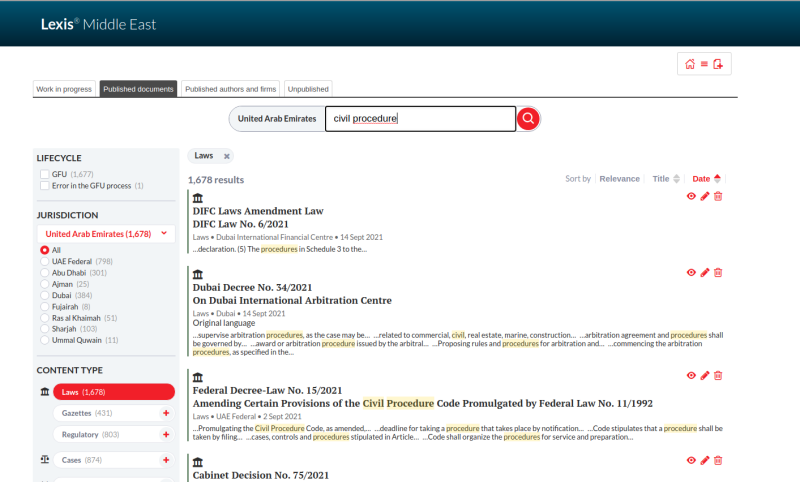Click the new document plus icon
800x482 pixels.
(x=718, y=64)
